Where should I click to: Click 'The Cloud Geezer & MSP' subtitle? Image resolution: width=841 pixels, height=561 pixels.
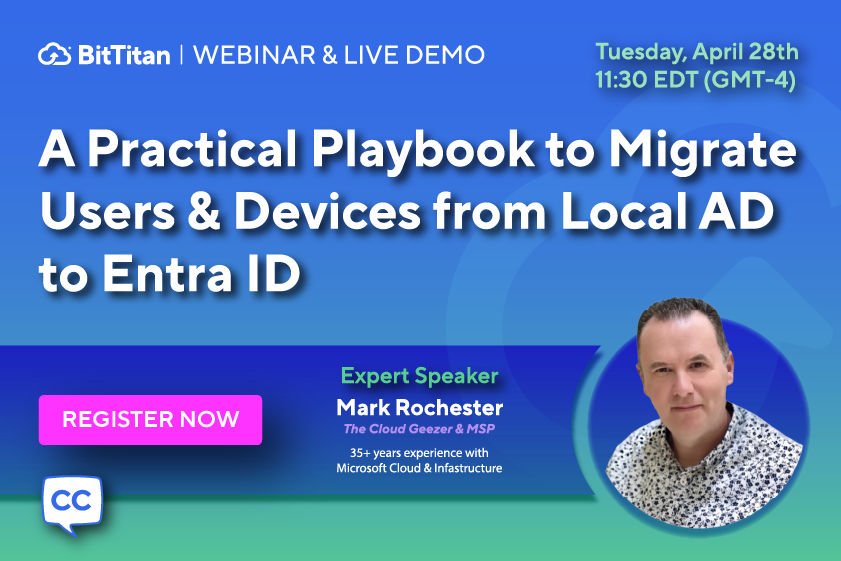(x=419, y=430)
